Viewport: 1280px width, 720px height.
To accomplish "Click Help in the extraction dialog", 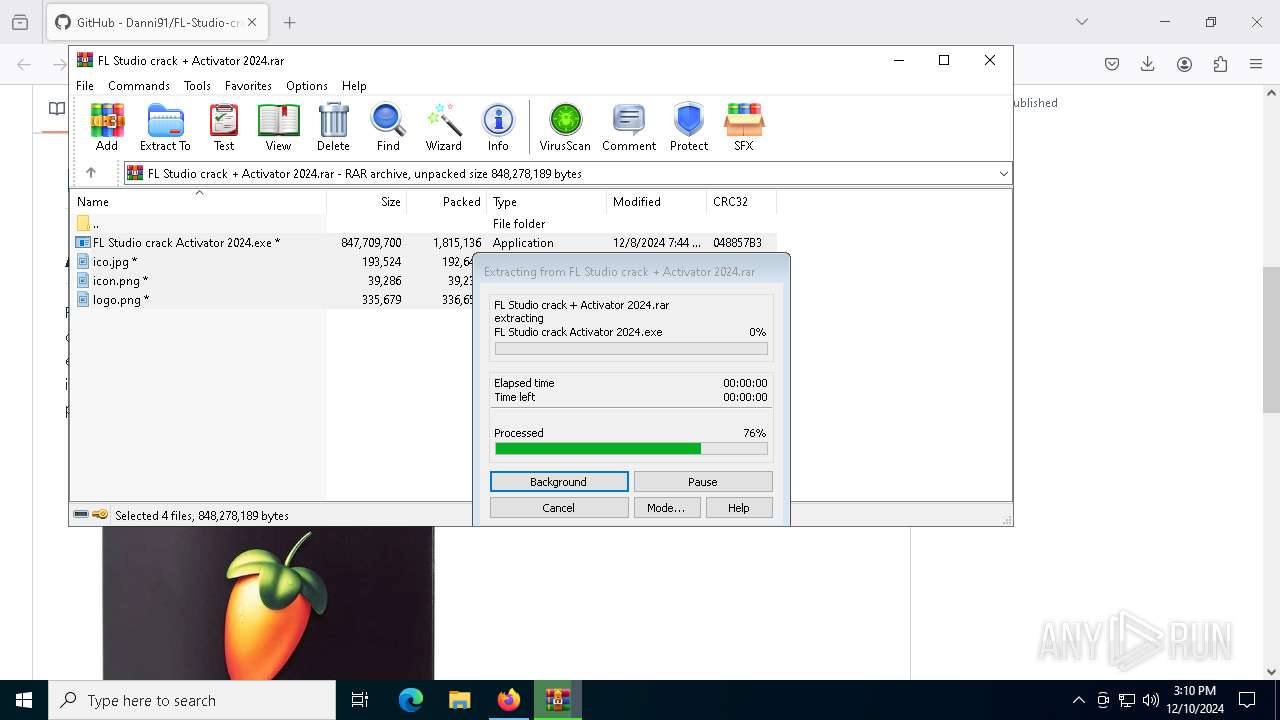I will [x=739, y=508].
